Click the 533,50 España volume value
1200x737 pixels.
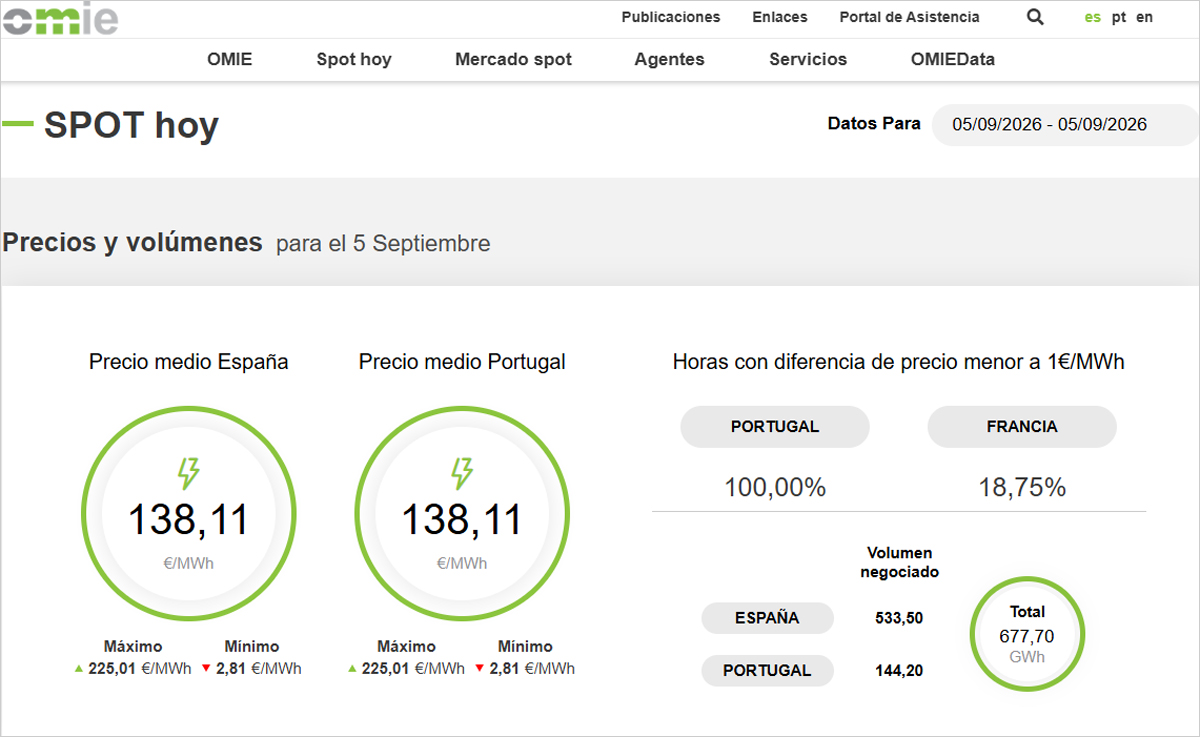(899, 618)
